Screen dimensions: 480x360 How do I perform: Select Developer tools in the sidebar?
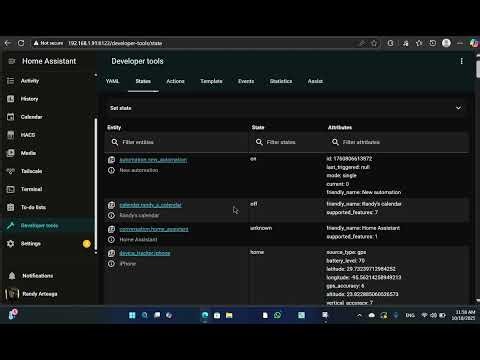tap(47, 225)
